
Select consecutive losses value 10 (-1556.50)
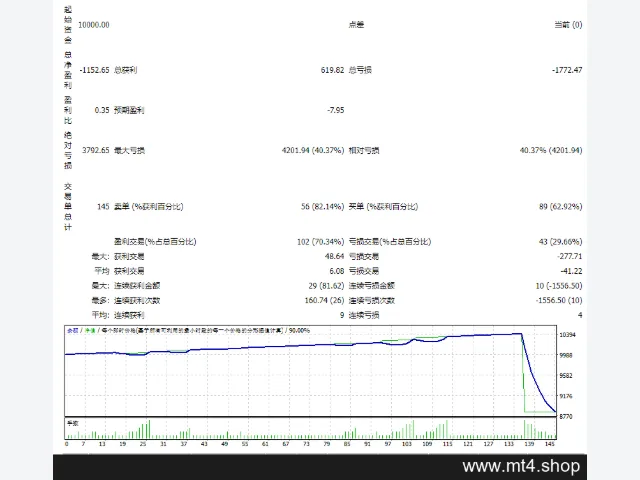[559, 286]
